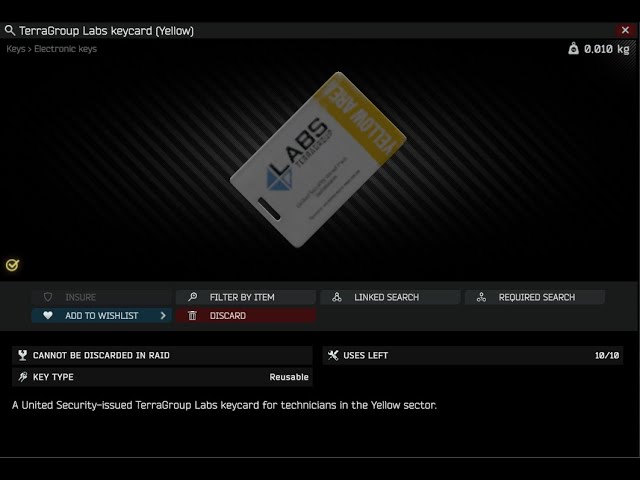
Task: Open Required Search
Action: [x=535, y=297]
